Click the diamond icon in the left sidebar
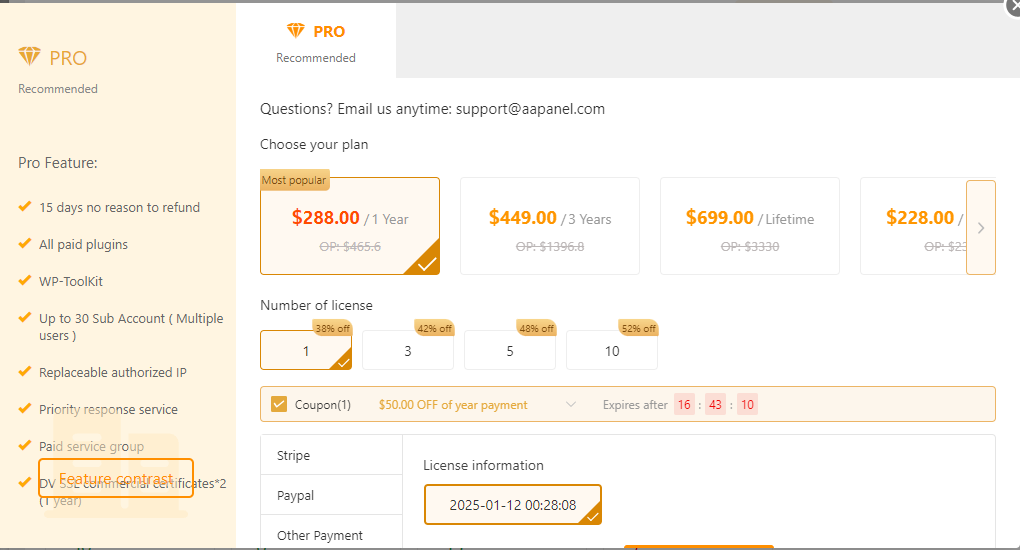1020x550 pixels. 29,57
